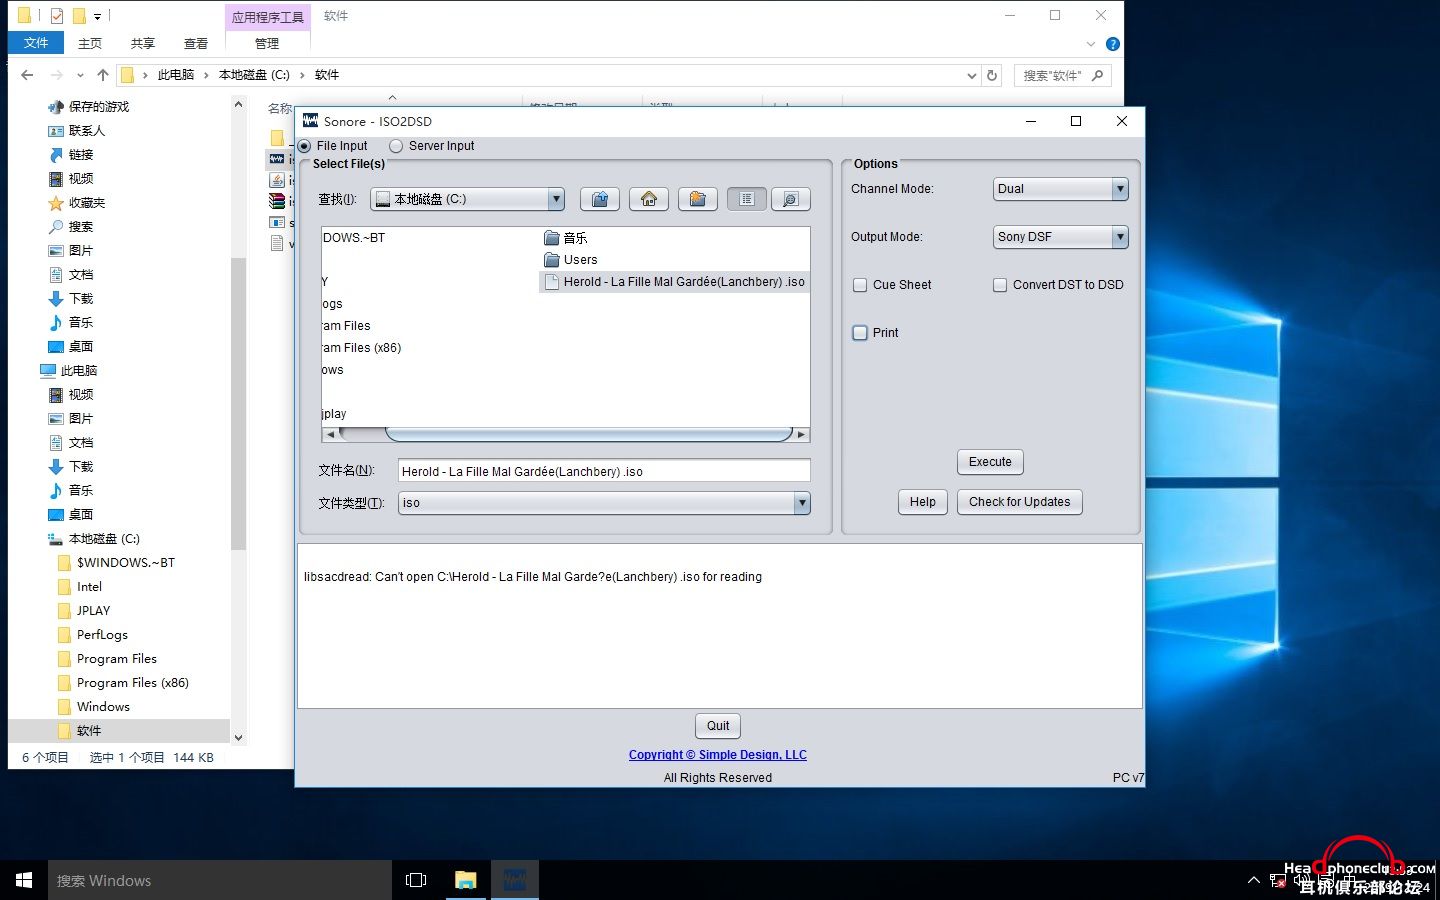This screenshot has height=900, width=1440.
Task: Click Check for Updates button
Action: pyautogui.click(x=1019, y=502)
